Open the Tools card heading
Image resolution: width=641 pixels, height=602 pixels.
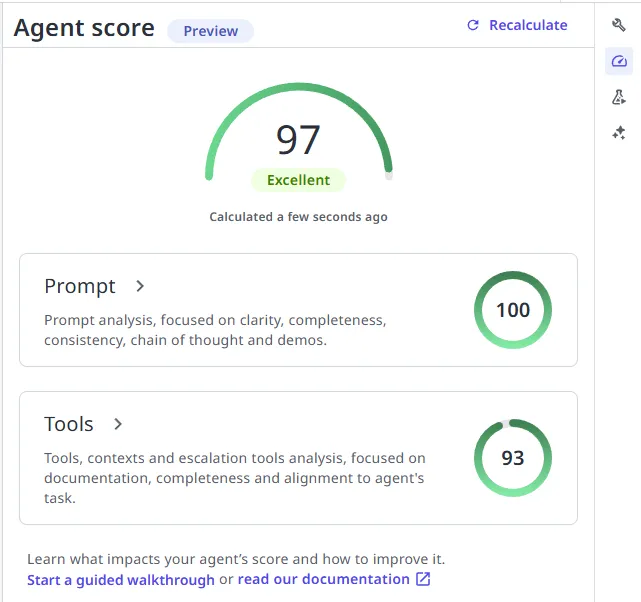69,424
